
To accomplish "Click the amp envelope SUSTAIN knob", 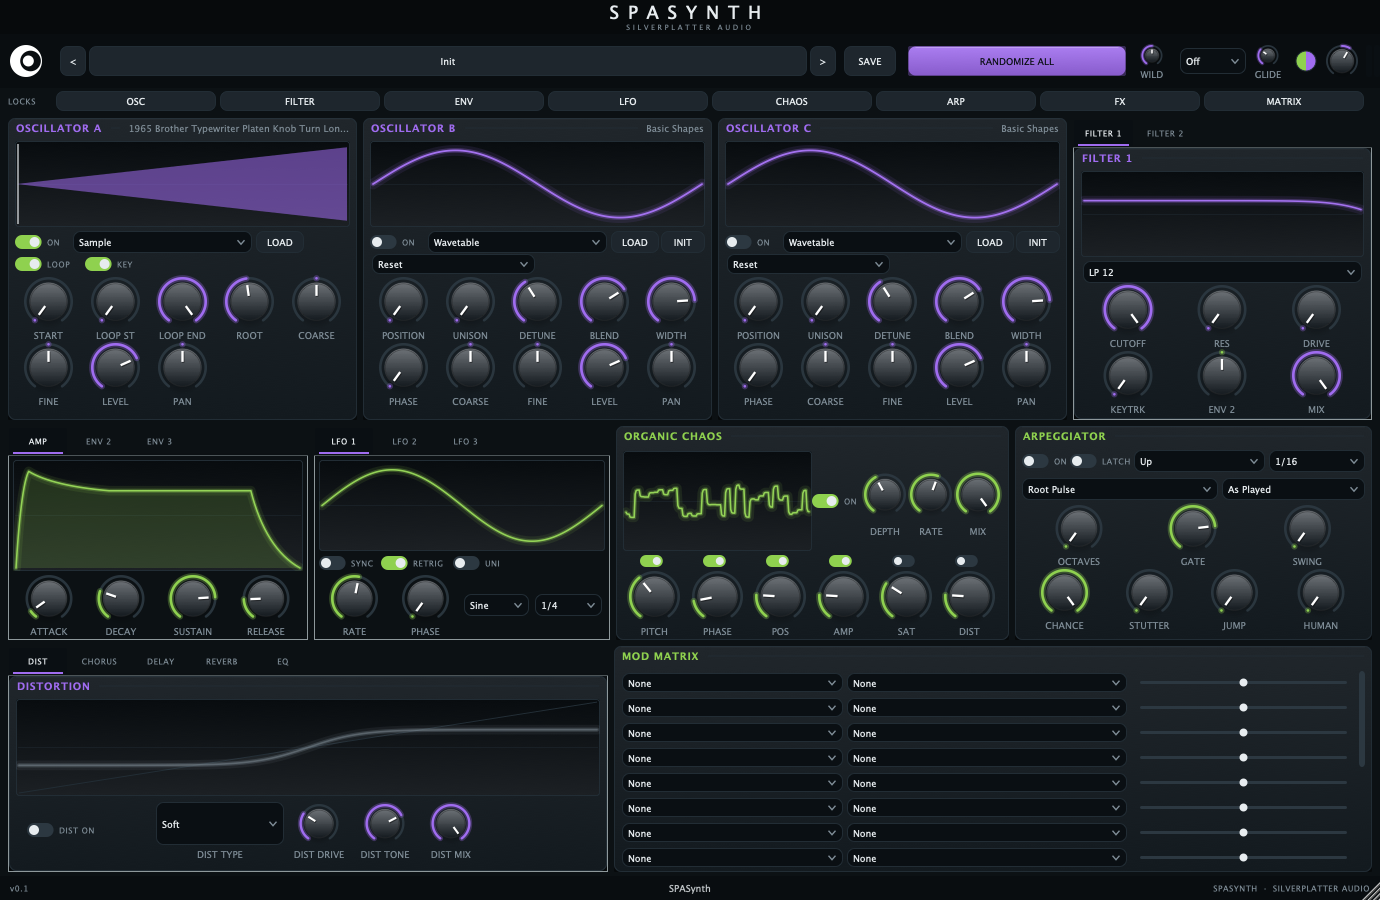I will coord(193,598).
